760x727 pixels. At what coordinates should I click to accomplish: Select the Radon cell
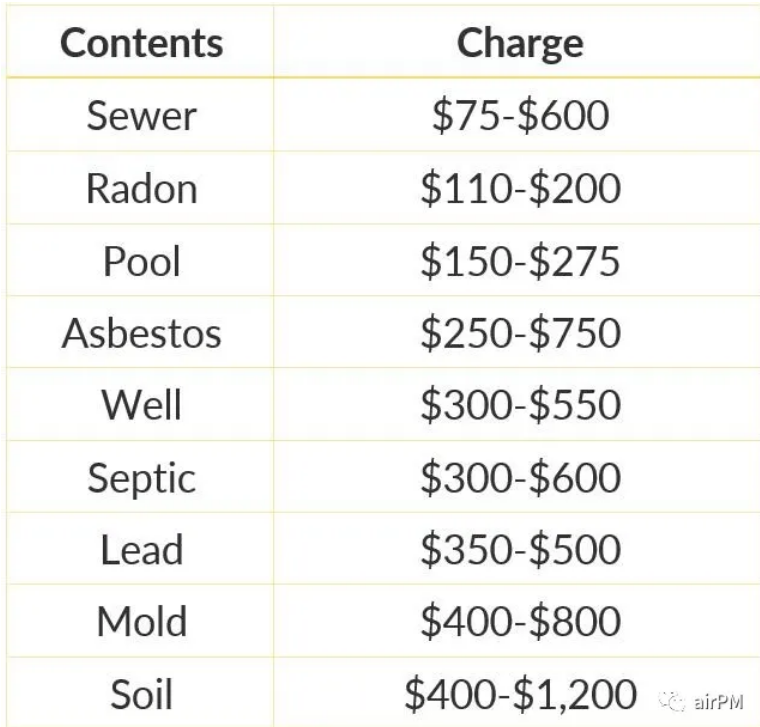click(142, 188)
